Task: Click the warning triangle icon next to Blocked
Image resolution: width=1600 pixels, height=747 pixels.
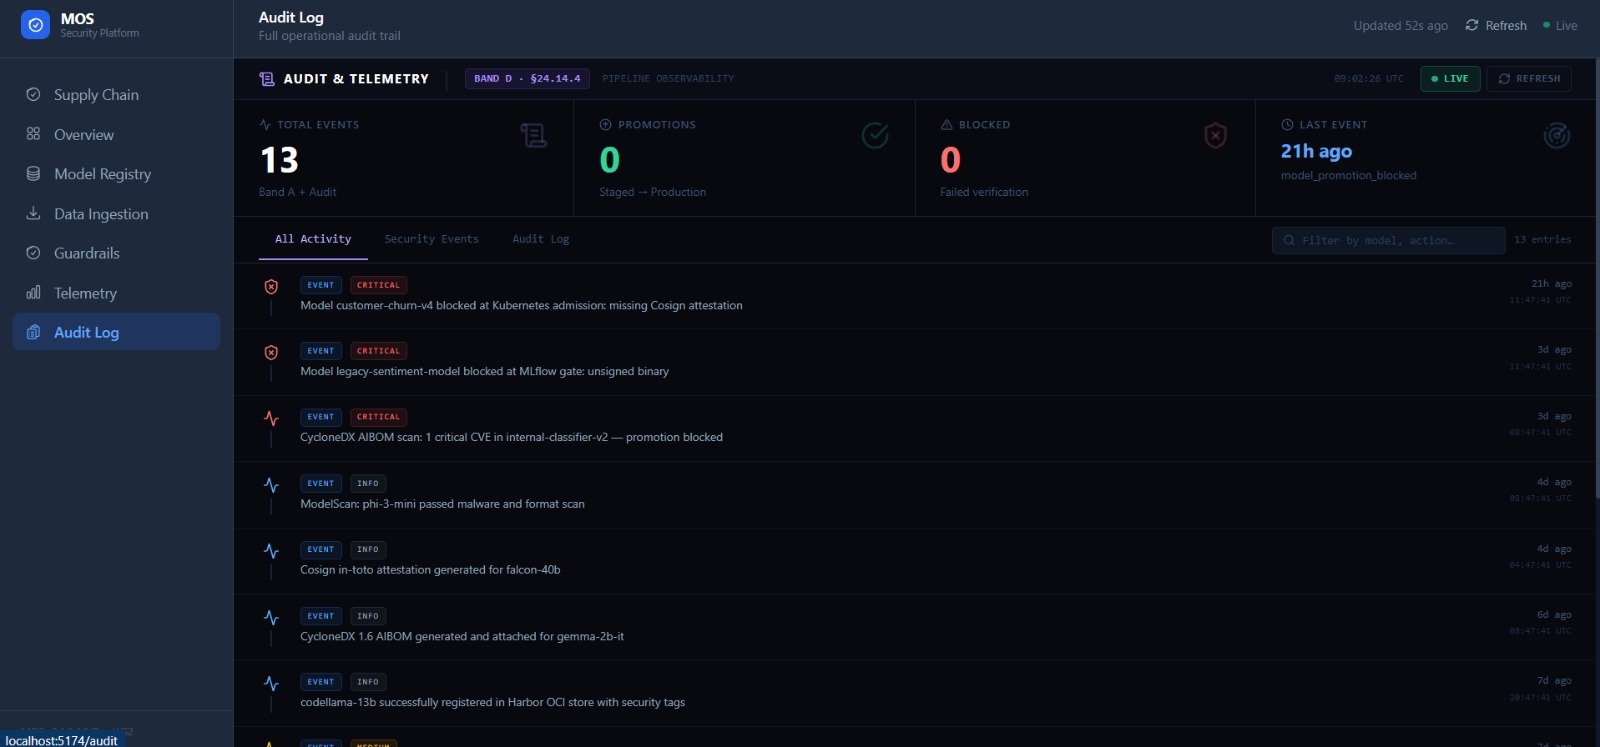Action: click(946, 125)
